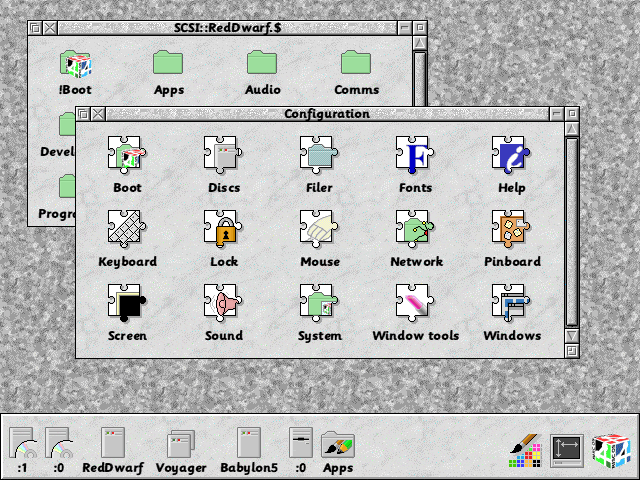Viewport: 640px width, 480px height.
Task: Close the Configuration window
Action: point(98,114)
